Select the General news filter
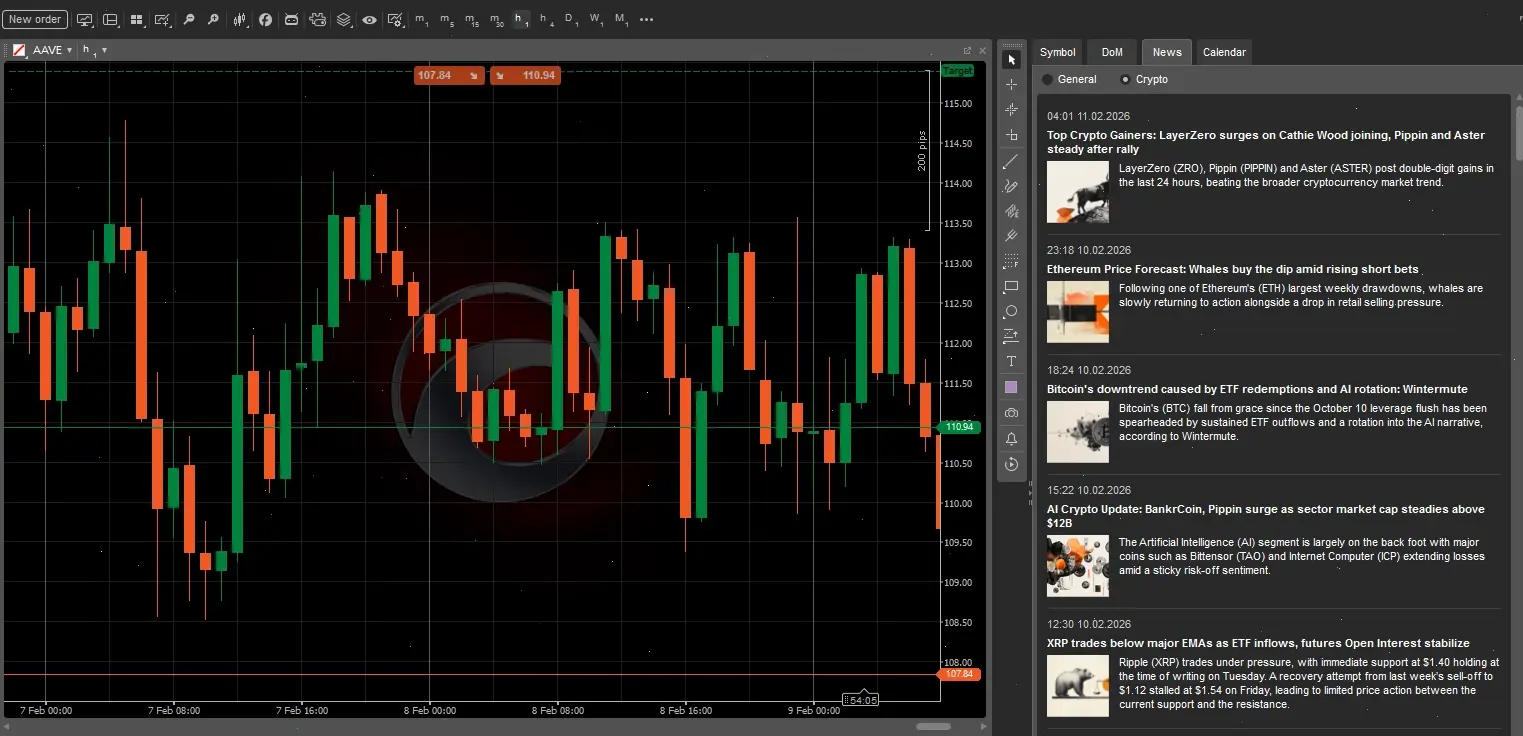Viewport: 1523px width, 736px height. (1070, 79)
